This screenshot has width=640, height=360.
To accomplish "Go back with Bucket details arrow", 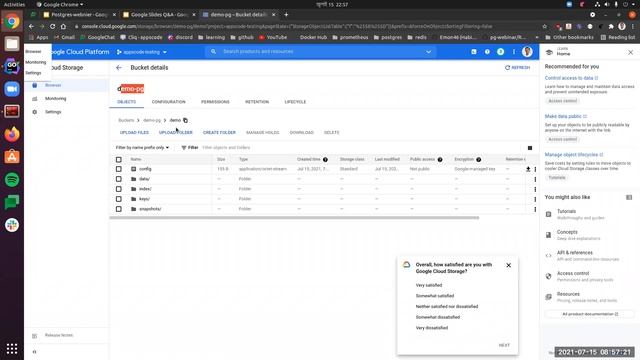I will 119,68.
